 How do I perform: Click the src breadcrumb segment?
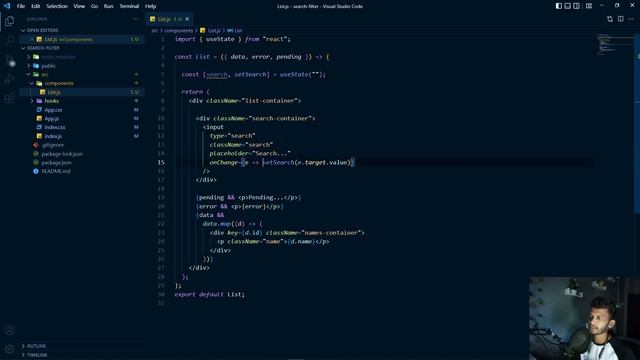click(155, 31)
